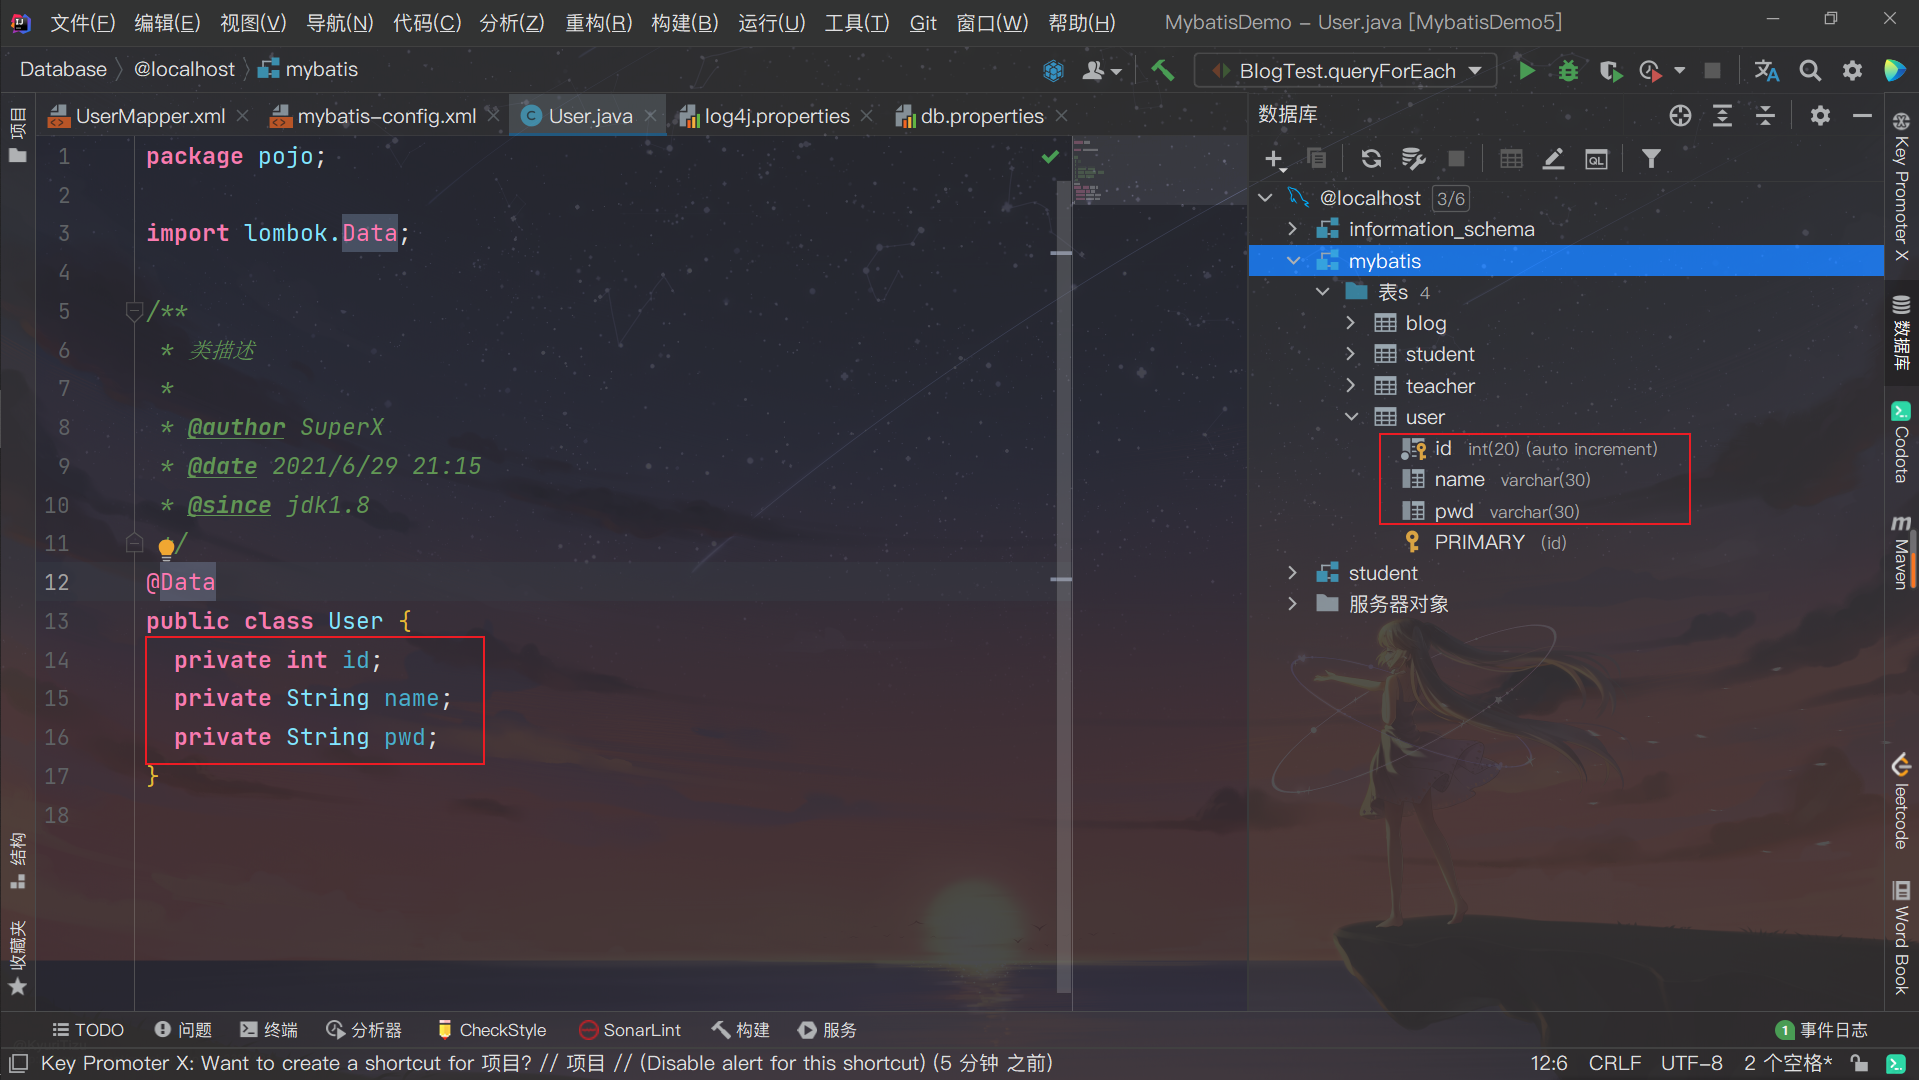Change line separator CRLF in status bar

click(x=1614, y=1063)
